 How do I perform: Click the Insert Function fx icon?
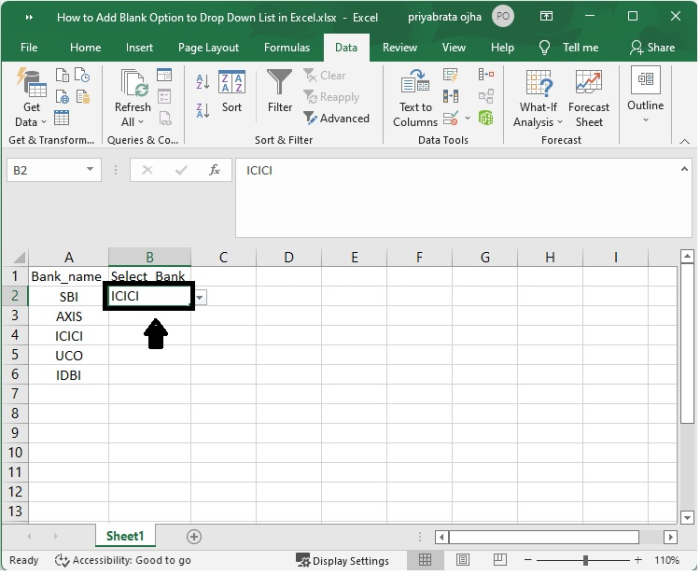(215, 170)
